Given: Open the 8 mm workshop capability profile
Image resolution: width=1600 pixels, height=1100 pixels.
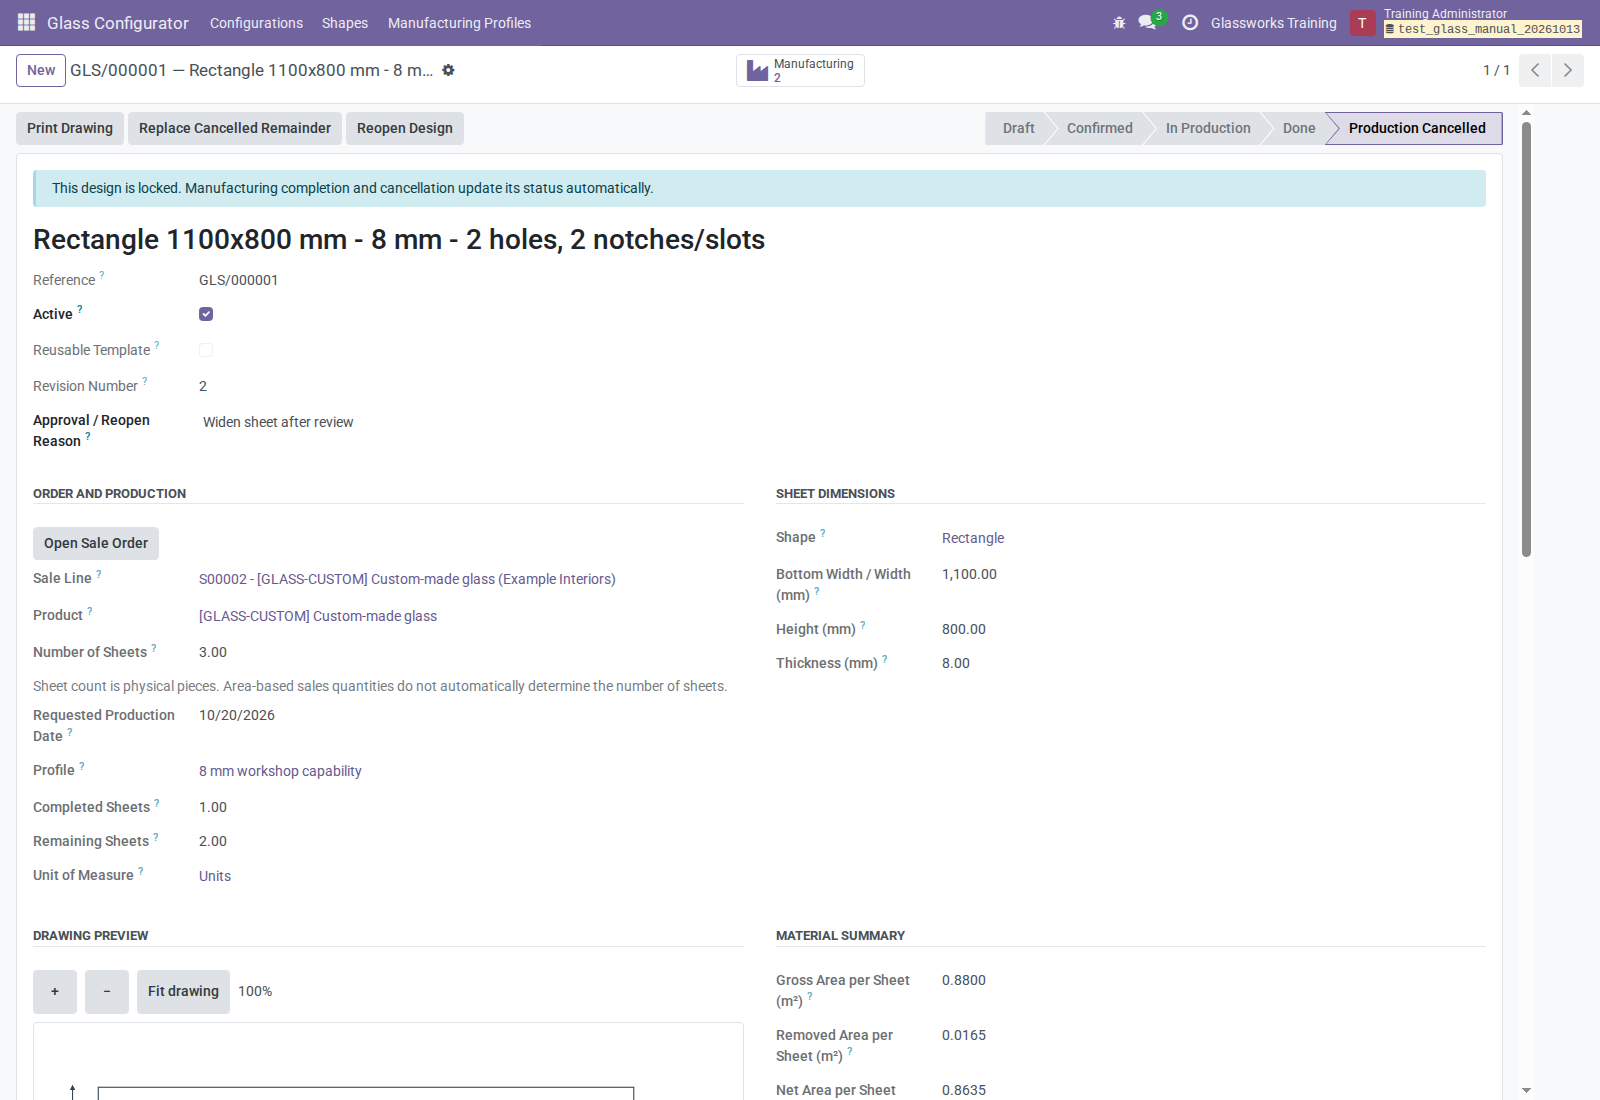Looking at the screenshot, I should (x=280, y=771).
